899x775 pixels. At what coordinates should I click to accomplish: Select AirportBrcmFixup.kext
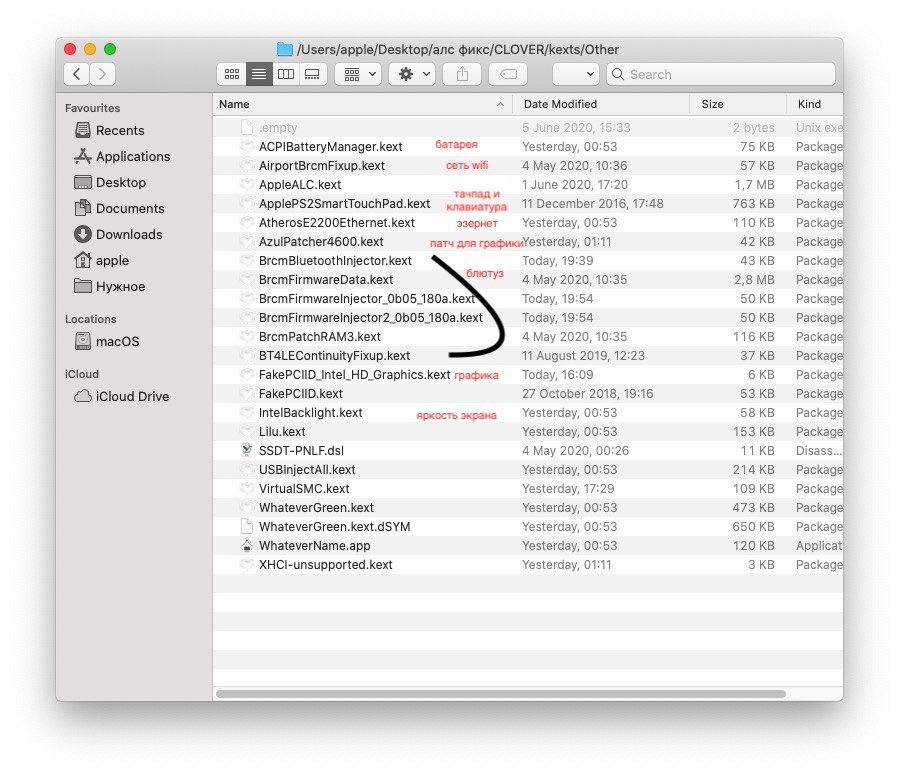527,165
